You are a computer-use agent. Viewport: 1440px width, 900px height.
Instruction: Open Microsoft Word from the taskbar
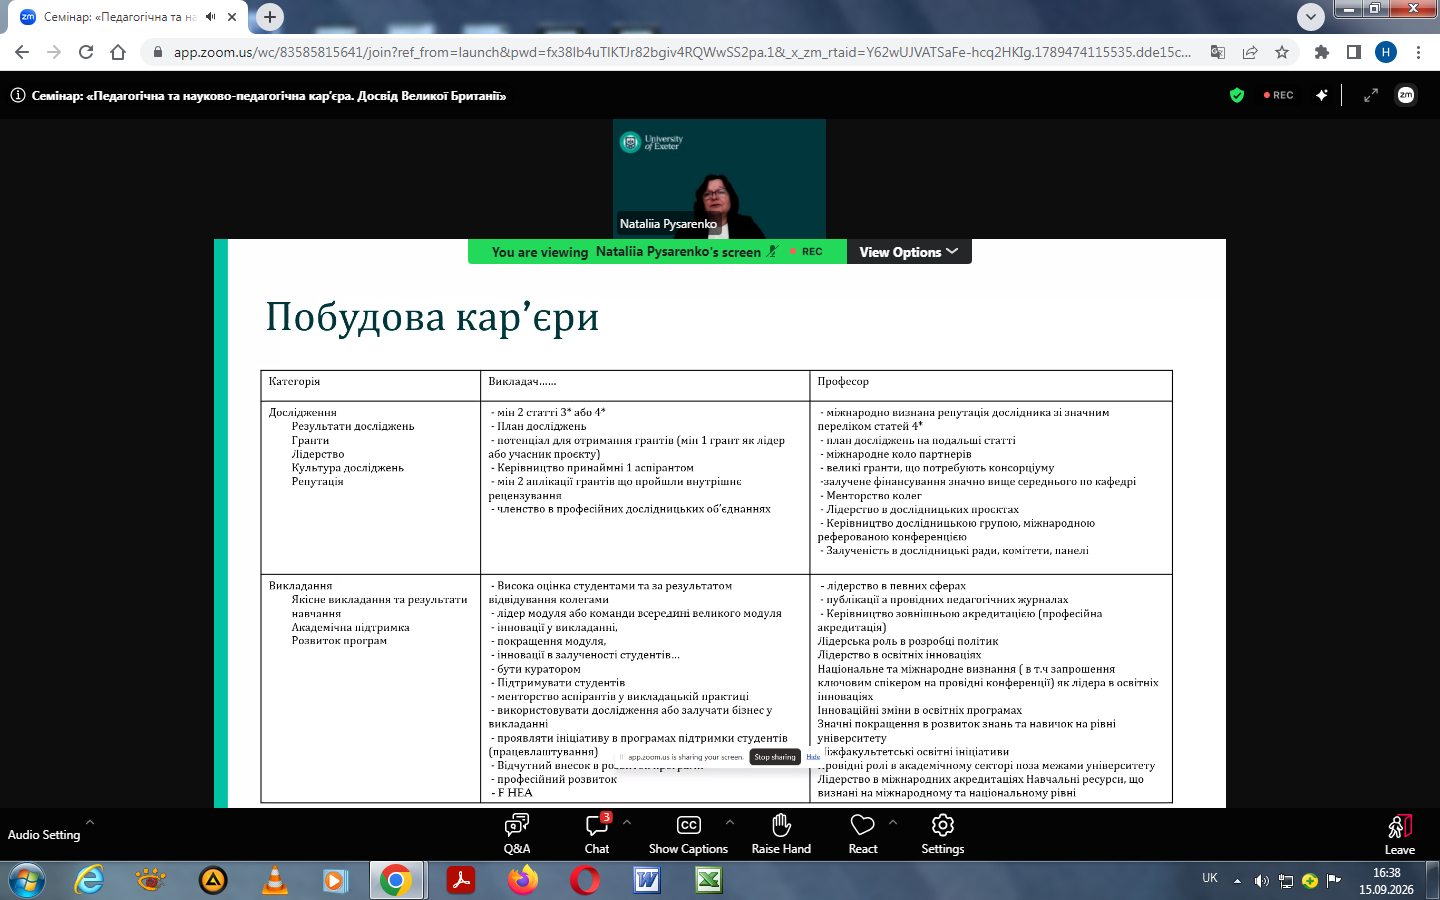click(x=648, y=880)
